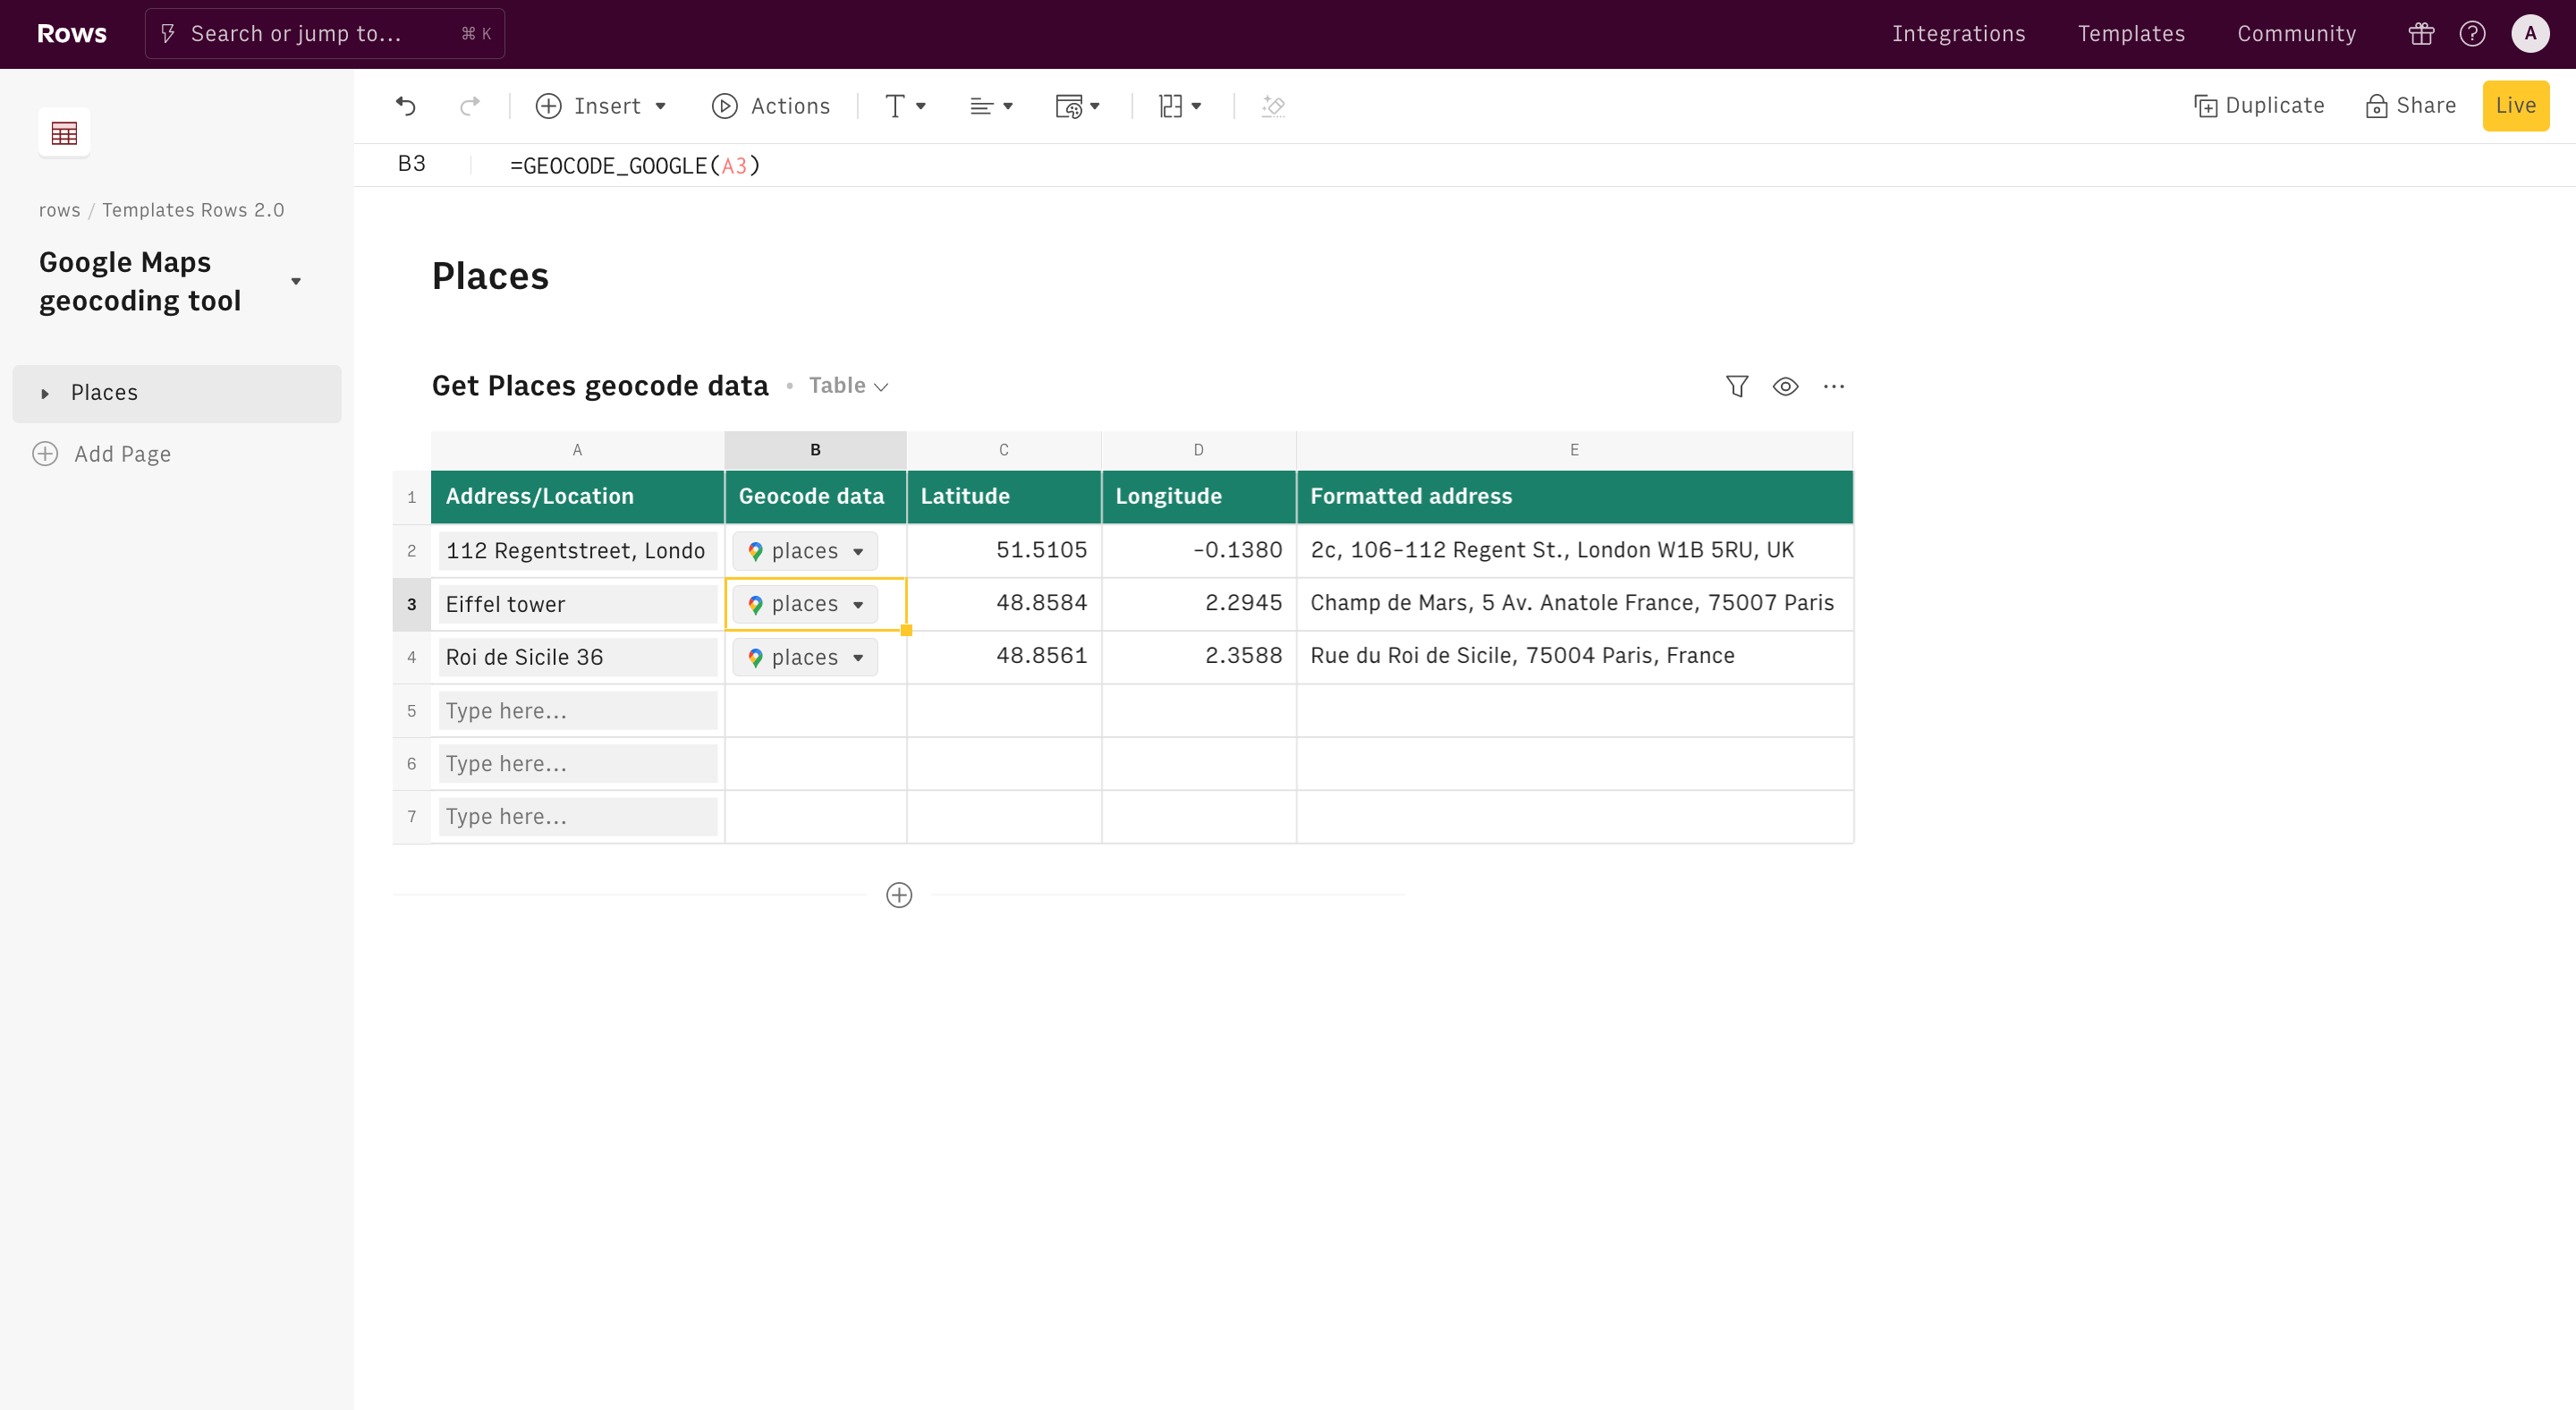The image size is (2576, 1410).
Task: Click the filter icon on table
Action: (x=1736, y=386)
